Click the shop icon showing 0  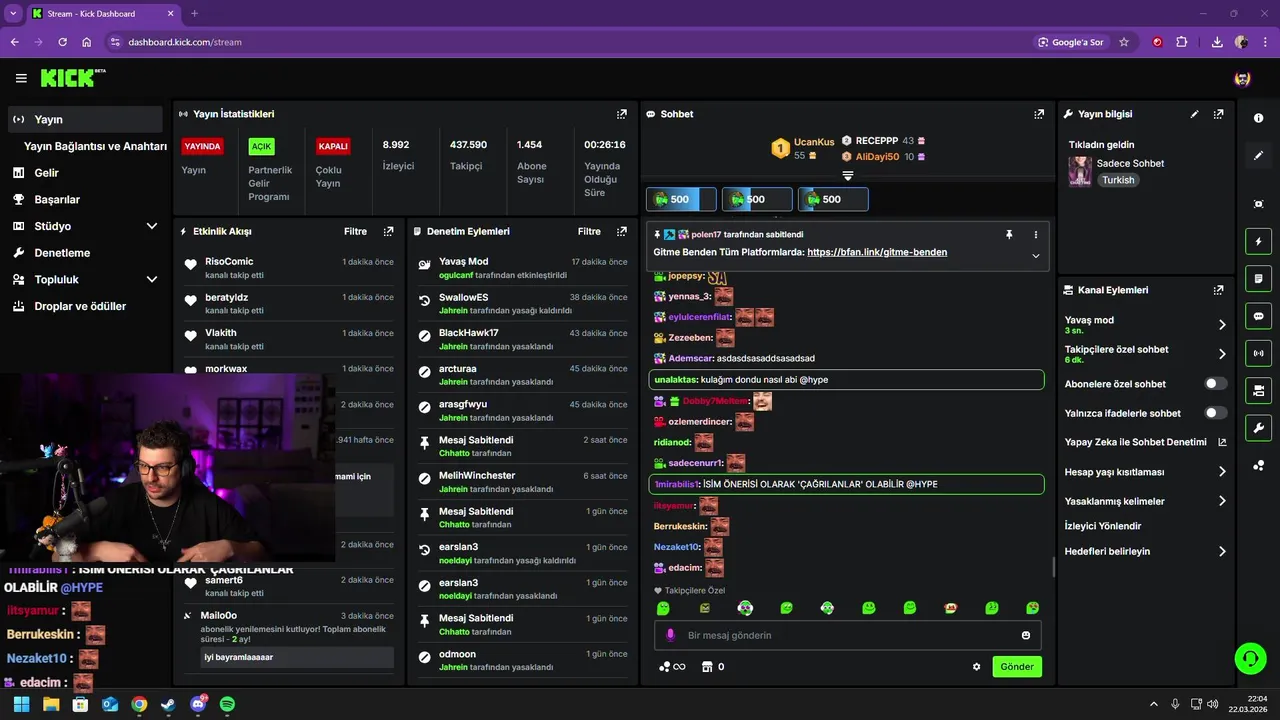713,667
